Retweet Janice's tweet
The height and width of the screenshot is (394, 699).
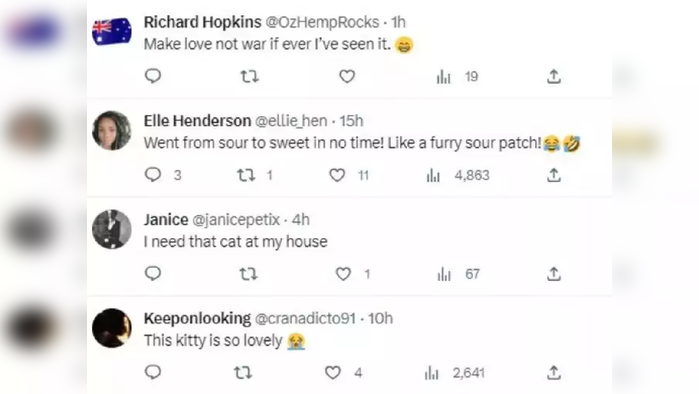click(248, 274)
